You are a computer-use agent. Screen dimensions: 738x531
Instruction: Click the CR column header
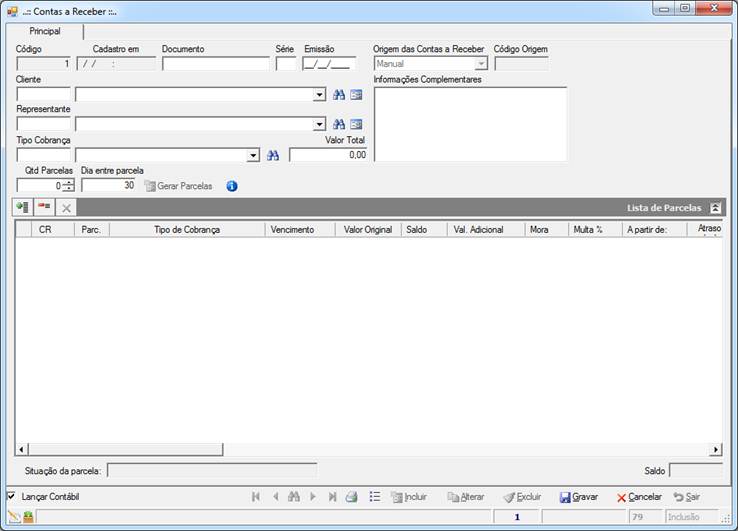53,230
